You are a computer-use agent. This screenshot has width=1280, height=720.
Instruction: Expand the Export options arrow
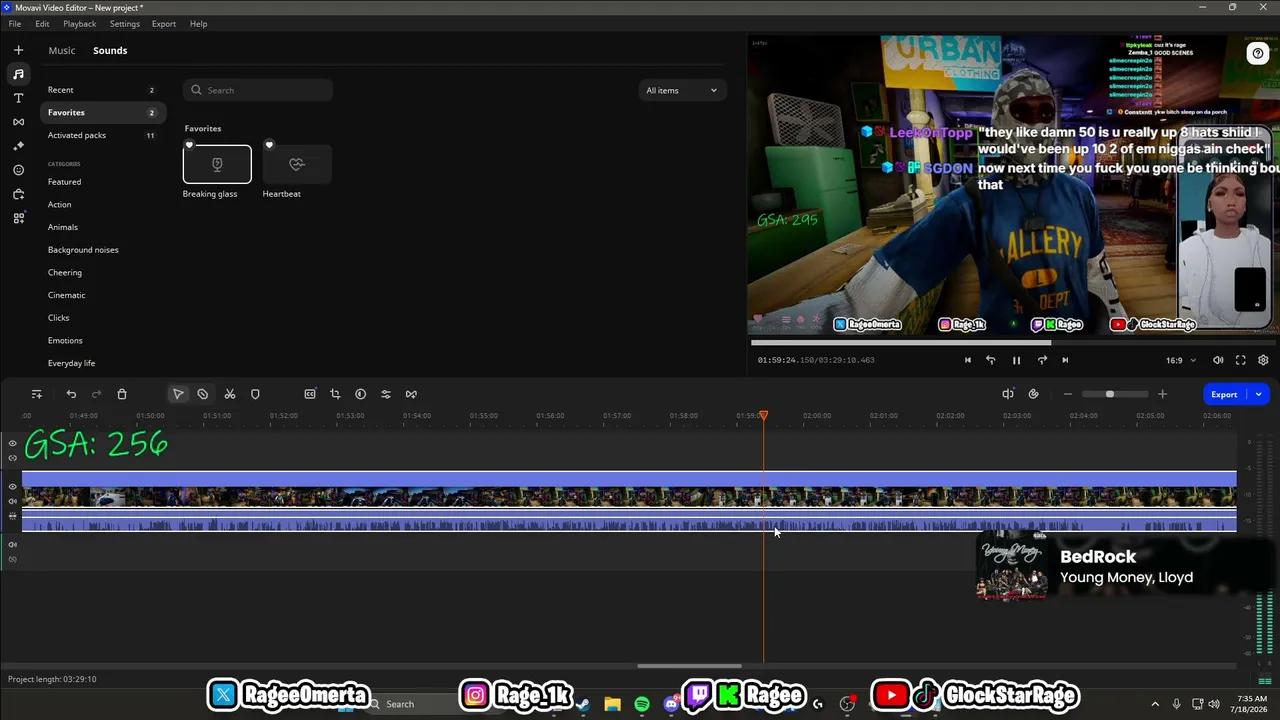click(1258, 394)
